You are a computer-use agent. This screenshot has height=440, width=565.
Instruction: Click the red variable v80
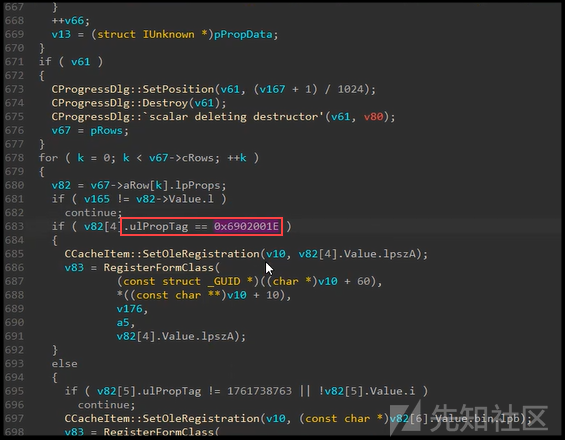pos(373,117)
